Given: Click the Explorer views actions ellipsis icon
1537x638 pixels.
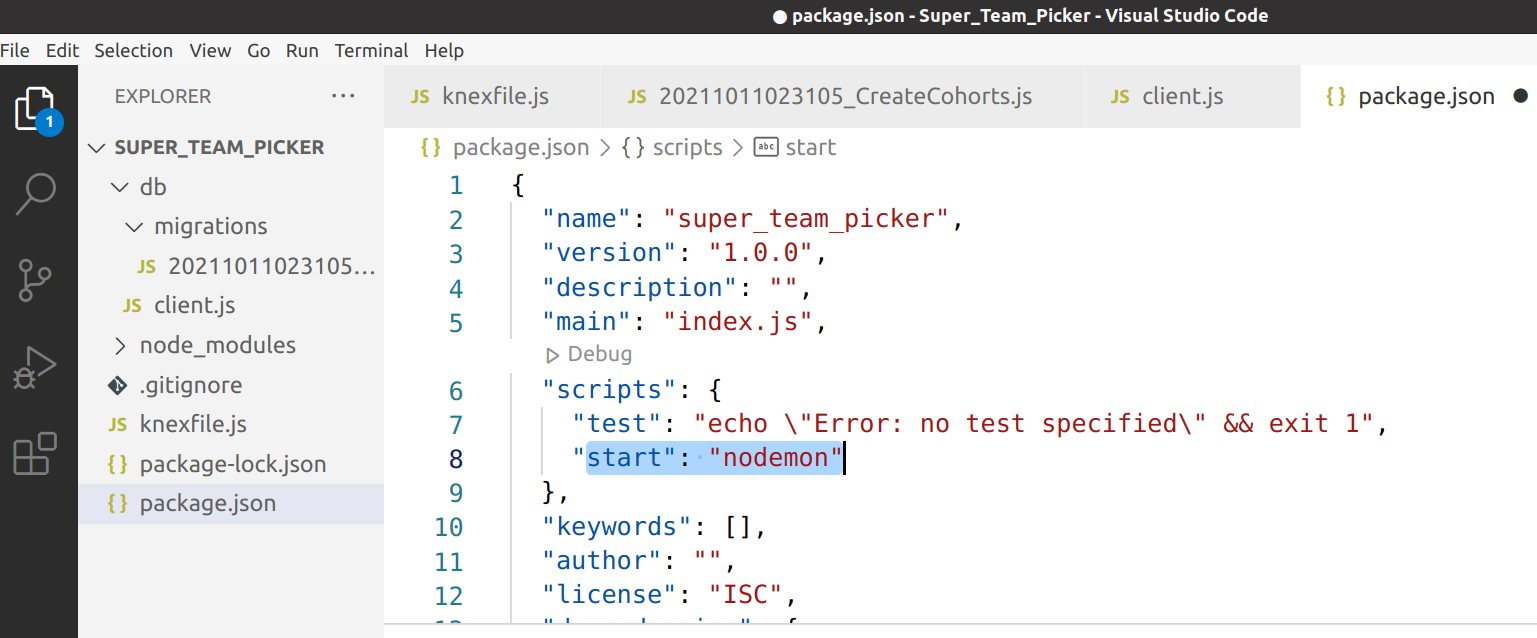Looking at the screenshot, I should click(x=343, y=95).
